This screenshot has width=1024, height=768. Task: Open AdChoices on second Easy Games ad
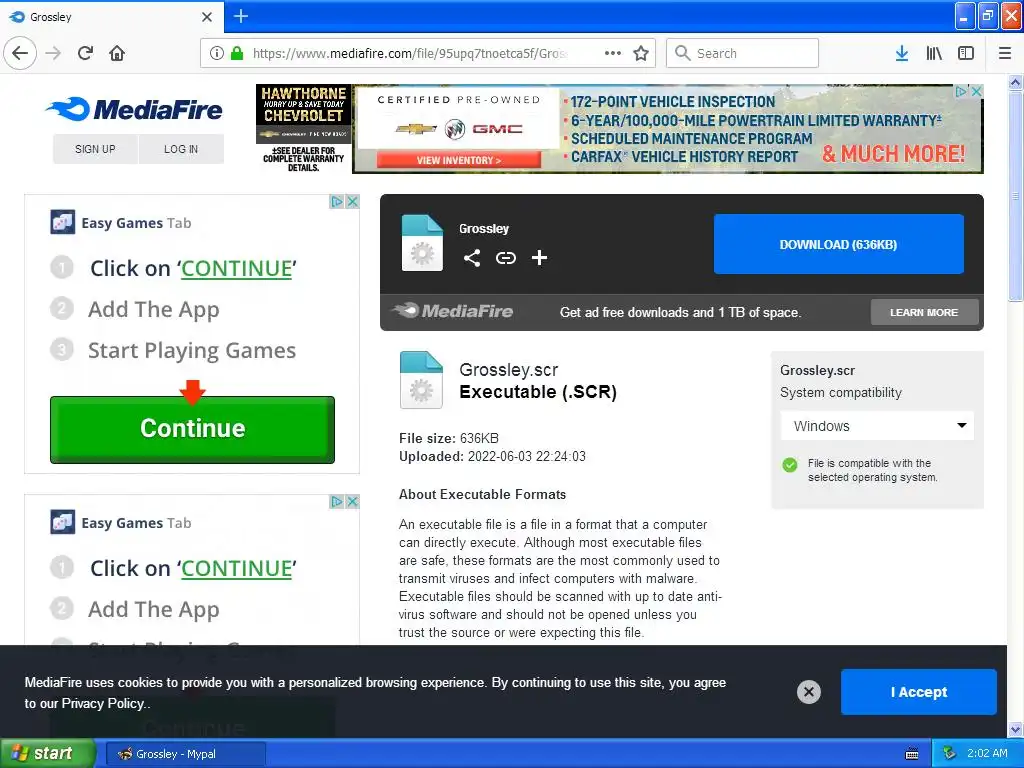coord(337,502)
